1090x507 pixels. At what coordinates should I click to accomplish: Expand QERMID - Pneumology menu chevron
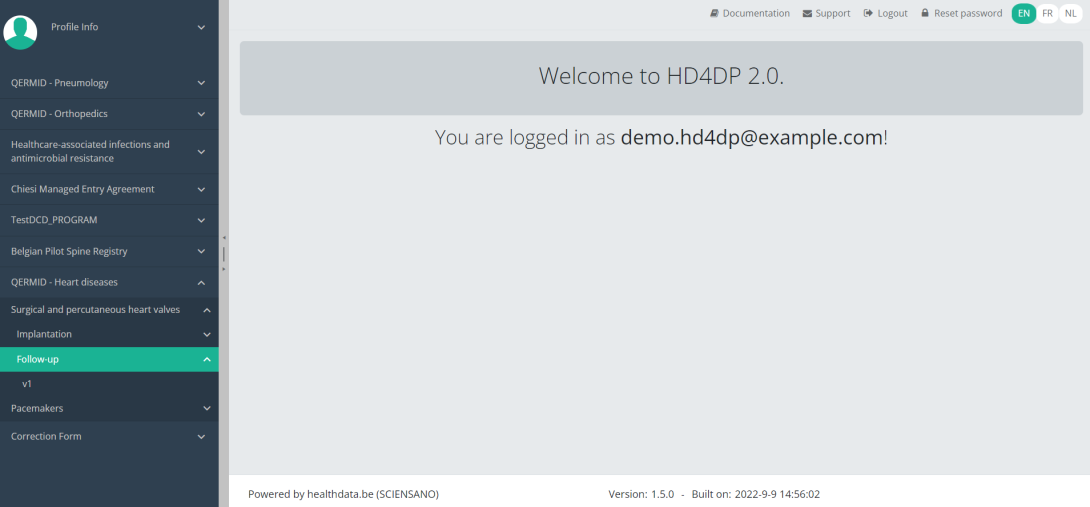[x=201, y=83]
